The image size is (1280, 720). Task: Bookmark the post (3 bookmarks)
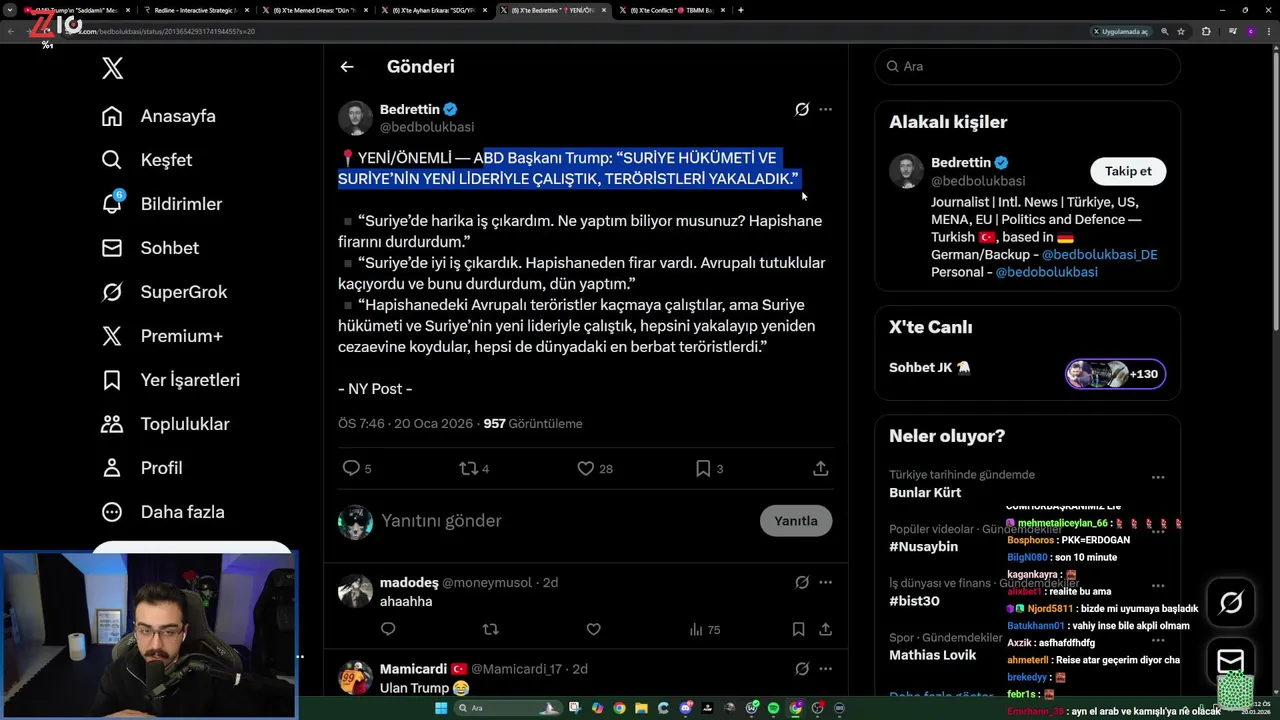click(x=709, y=468)
